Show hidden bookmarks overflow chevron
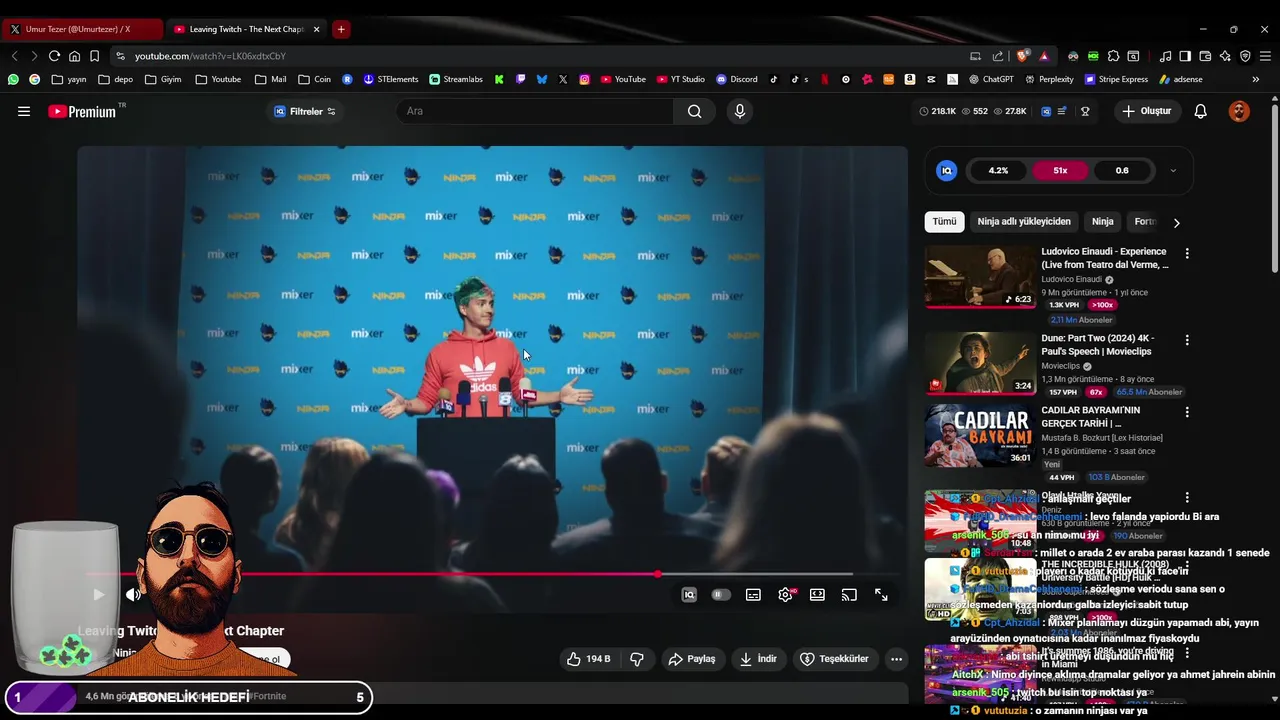The height and width of the screenshot is (720, 1280). [1255, 79]
